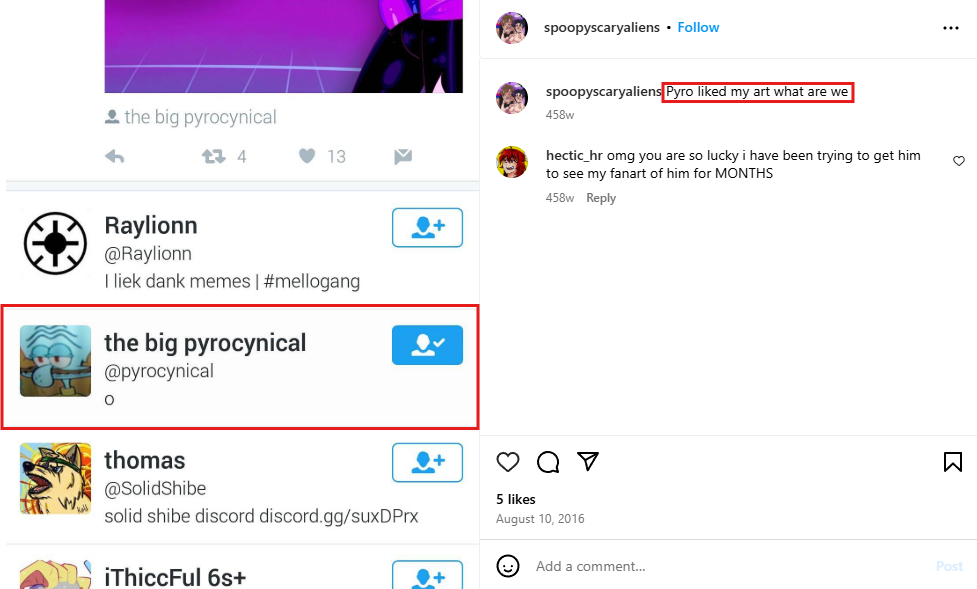Screen dimensions: 977x589
Task: Click Reply under the hectic_hr comment
Action: click(601, 198)
